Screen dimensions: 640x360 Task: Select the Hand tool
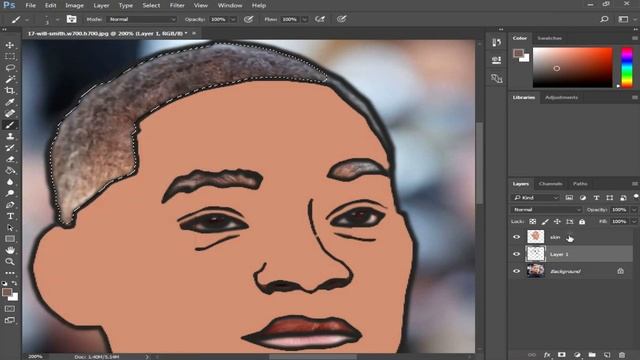[10, 250]
